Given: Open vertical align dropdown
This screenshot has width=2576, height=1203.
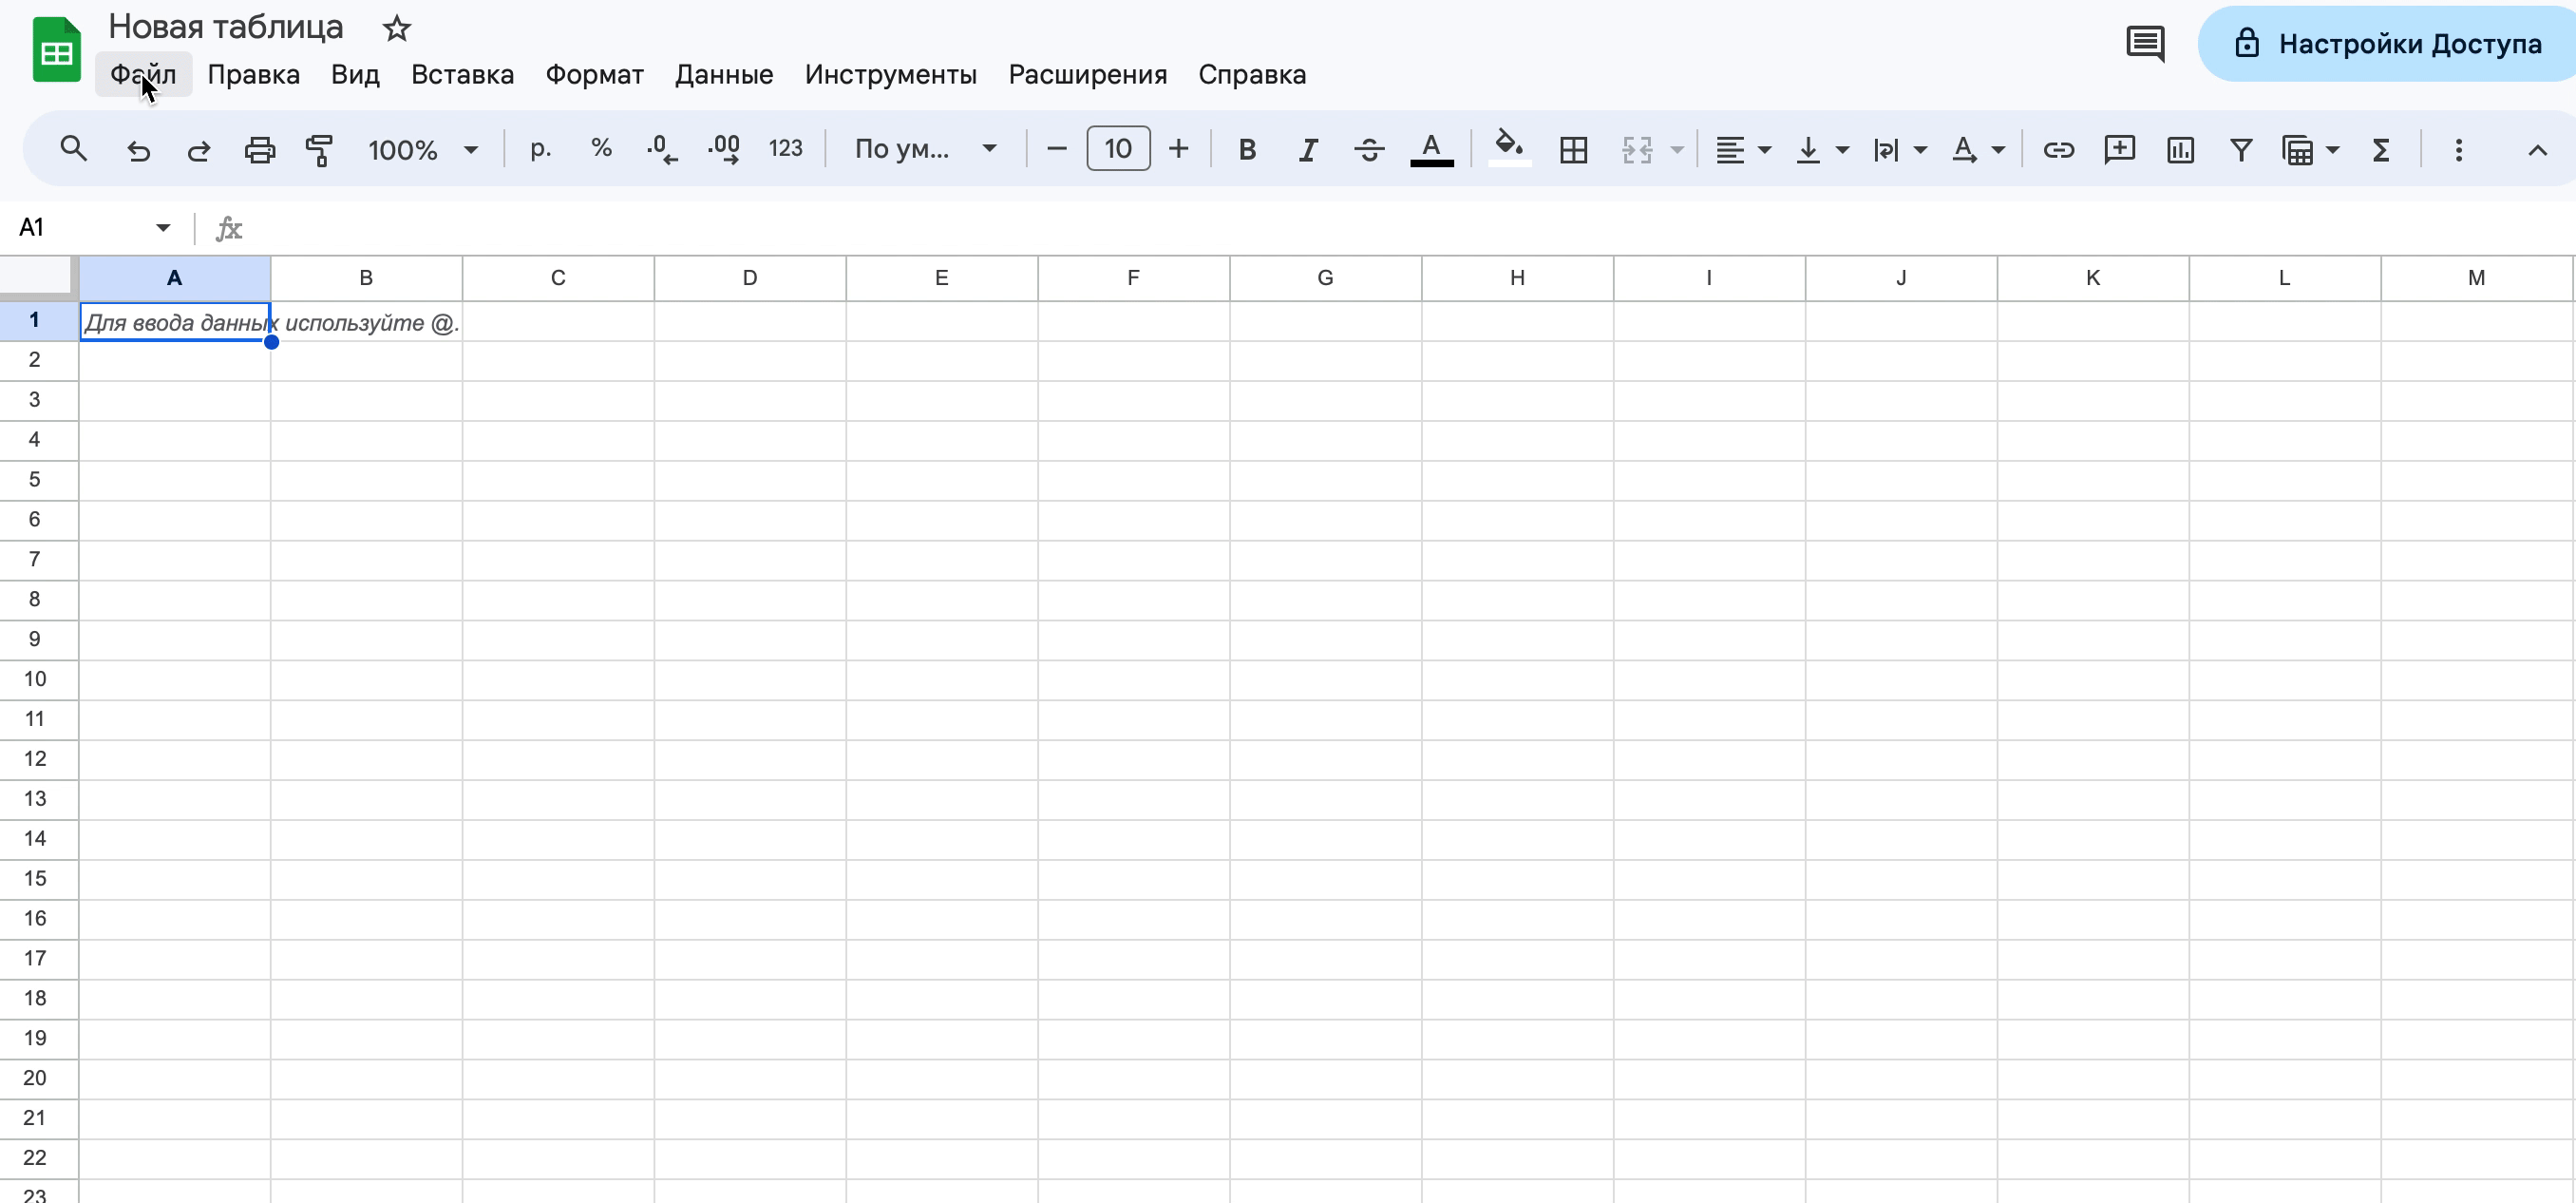Looking at the screenshot, I should click(1821, 150).
